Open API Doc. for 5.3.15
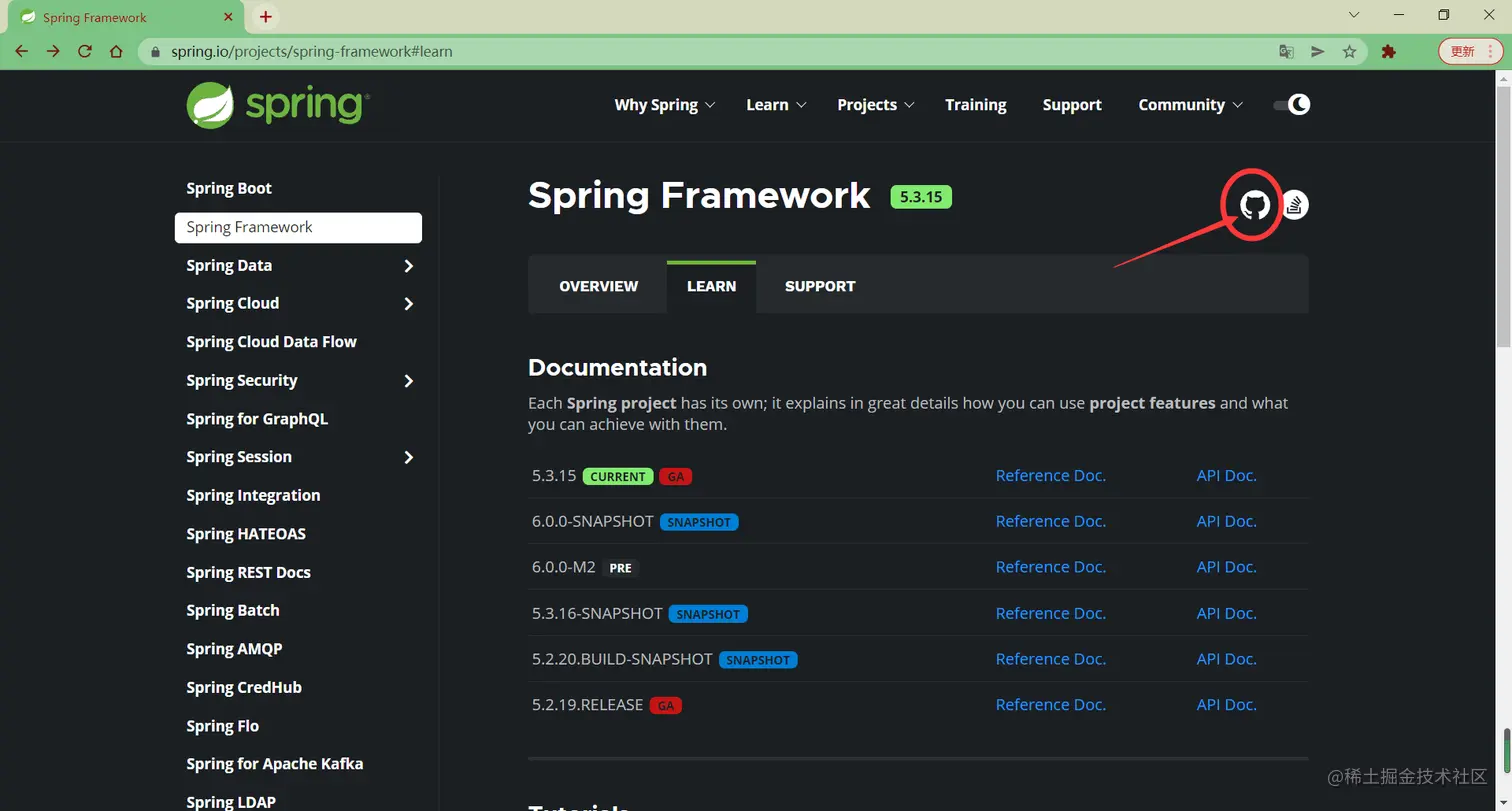The width and height of the screenshot is (1512, 811). coord(1227,475)
